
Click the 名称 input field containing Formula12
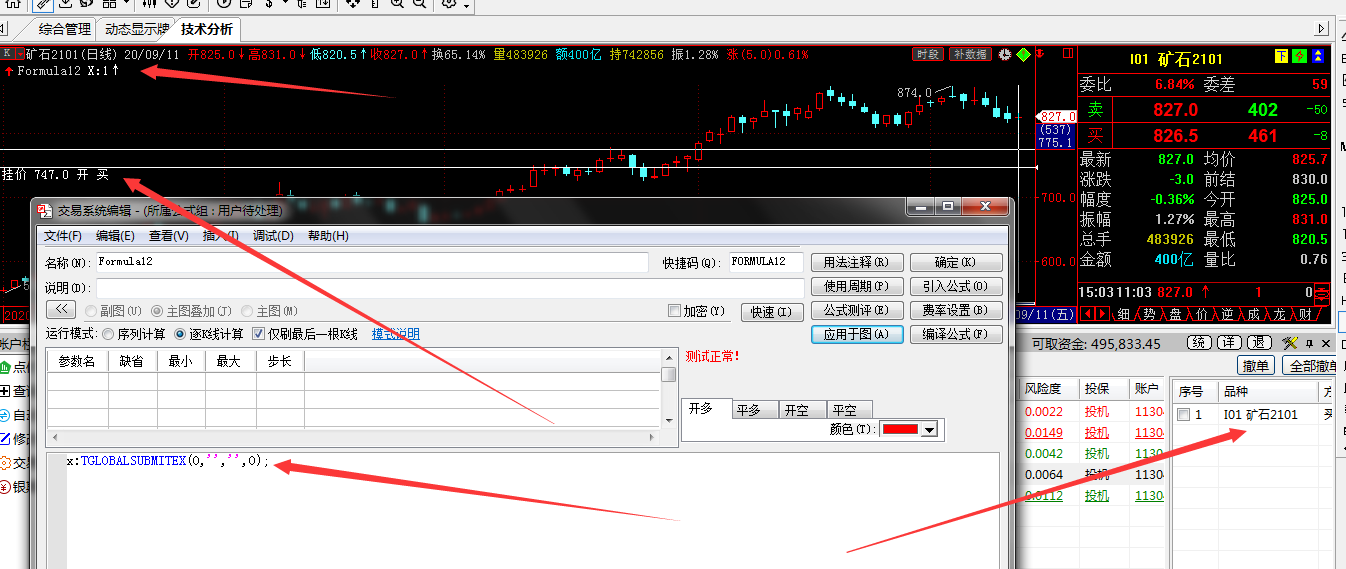point(372,262)
